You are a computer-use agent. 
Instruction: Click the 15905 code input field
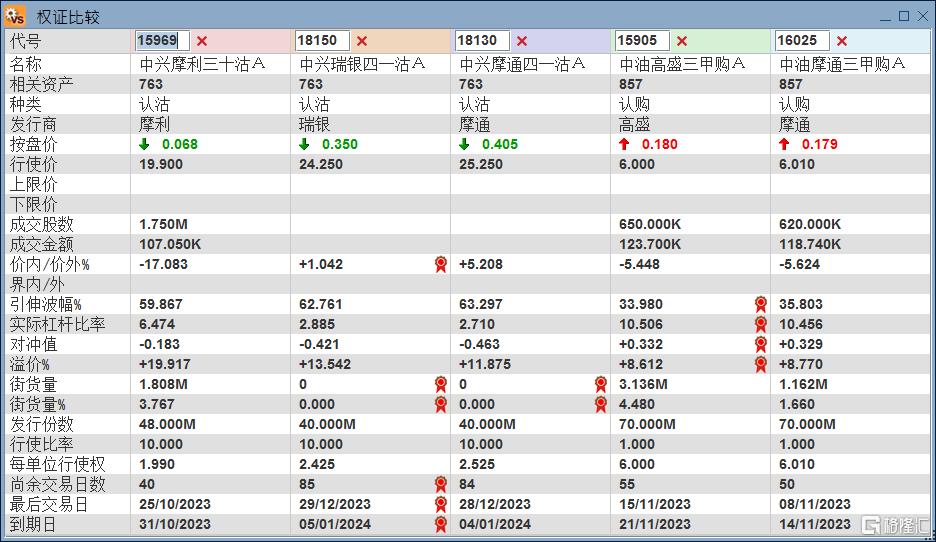click(642, 41)
